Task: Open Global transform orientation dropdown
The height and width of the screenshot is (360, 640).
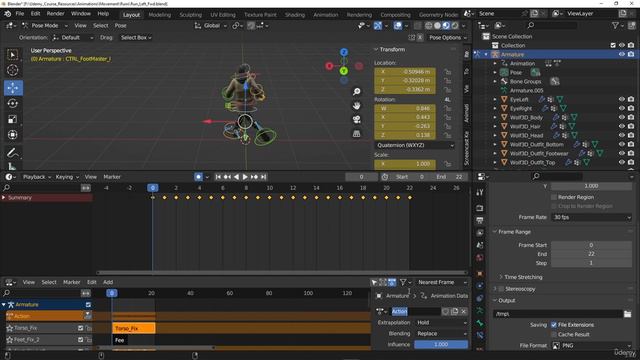Action: (x=211, y=25)
